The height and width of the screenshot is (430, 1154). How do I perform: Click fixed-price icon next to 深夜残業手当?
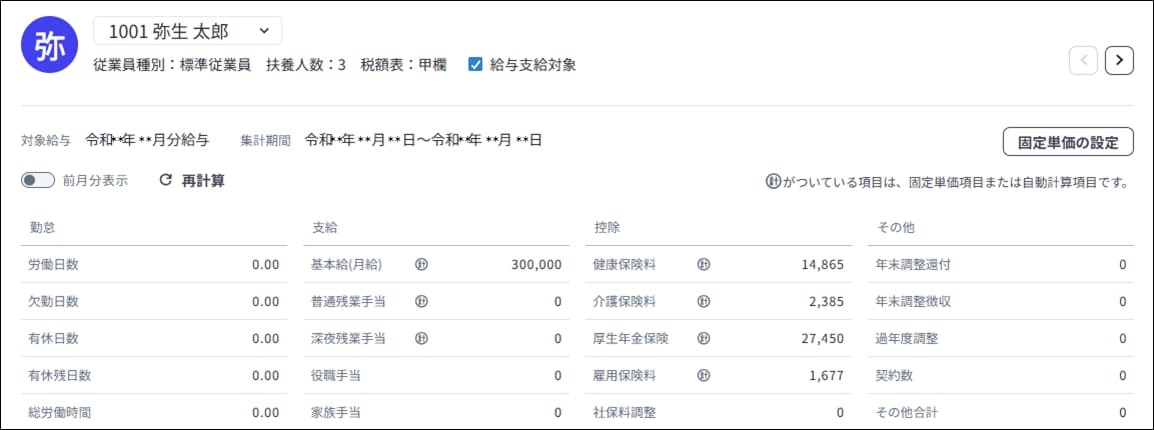[x=421, y=338]
